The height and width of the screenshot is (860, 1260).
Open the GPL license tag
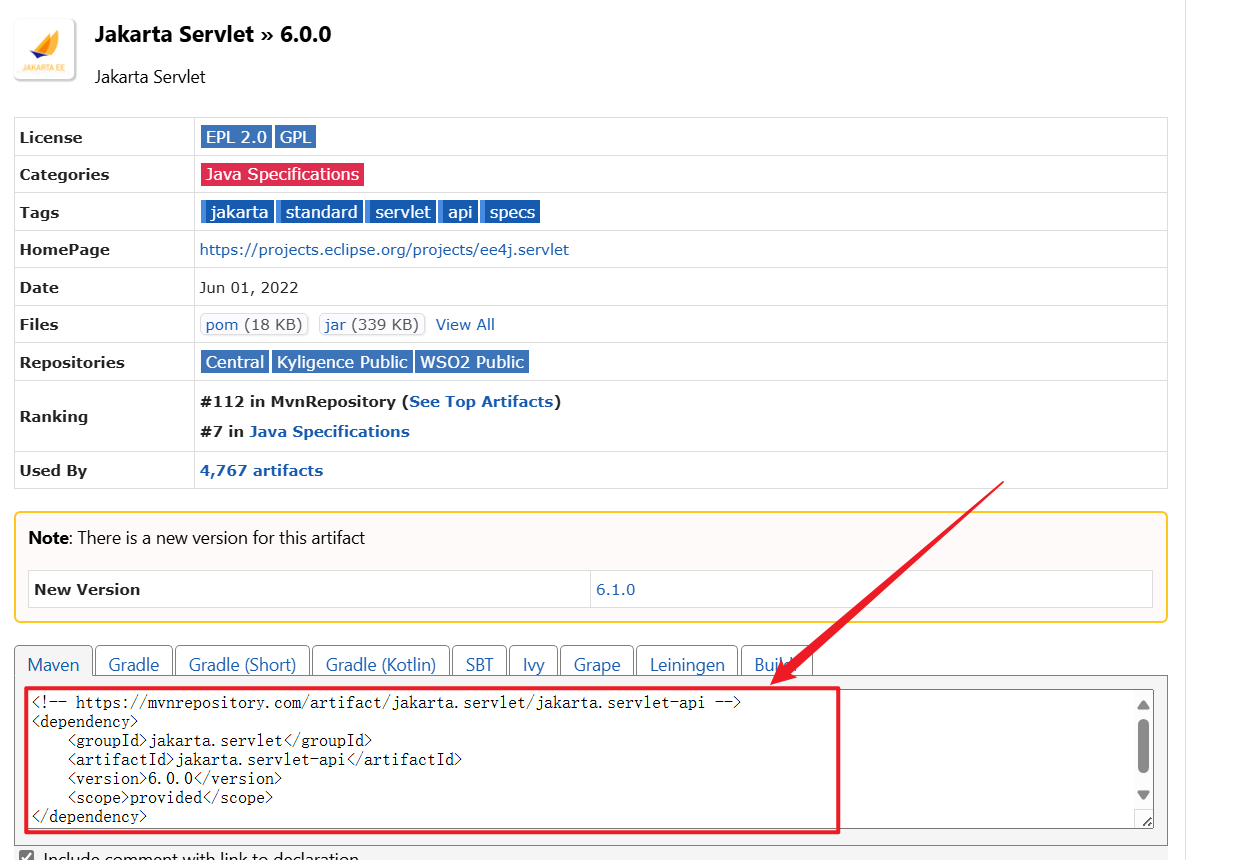coord(295,137)
